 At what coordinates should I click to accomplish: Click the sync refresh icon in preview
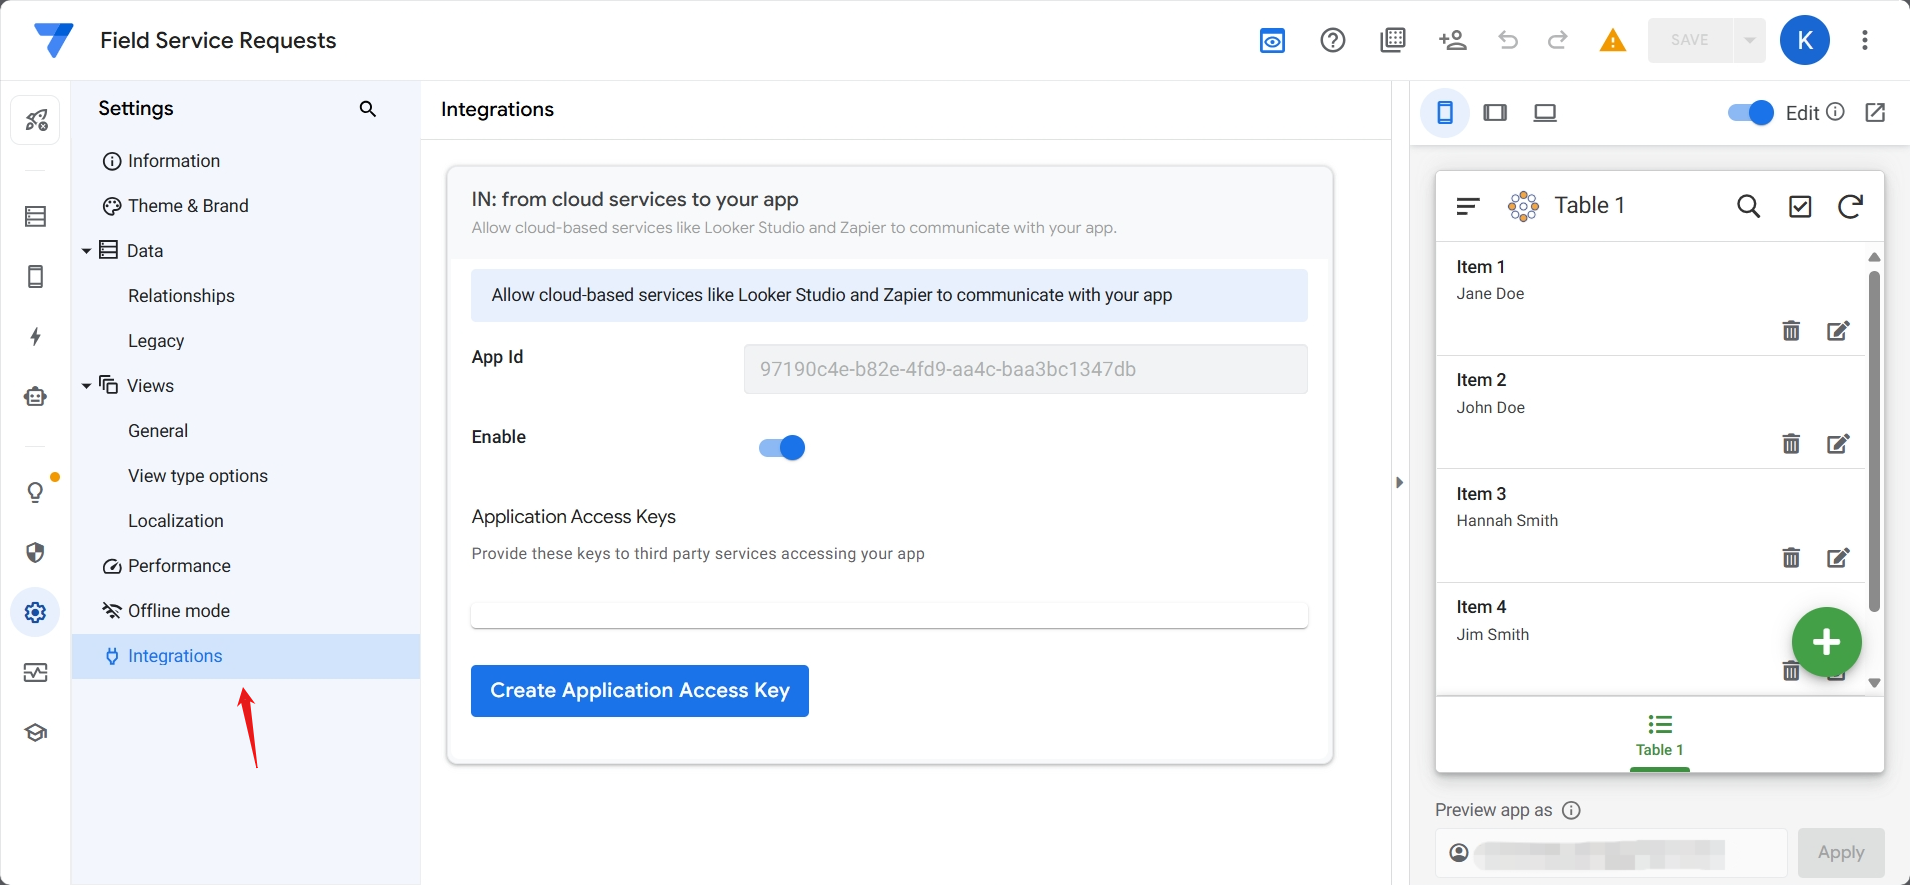tap(1850, 206)
